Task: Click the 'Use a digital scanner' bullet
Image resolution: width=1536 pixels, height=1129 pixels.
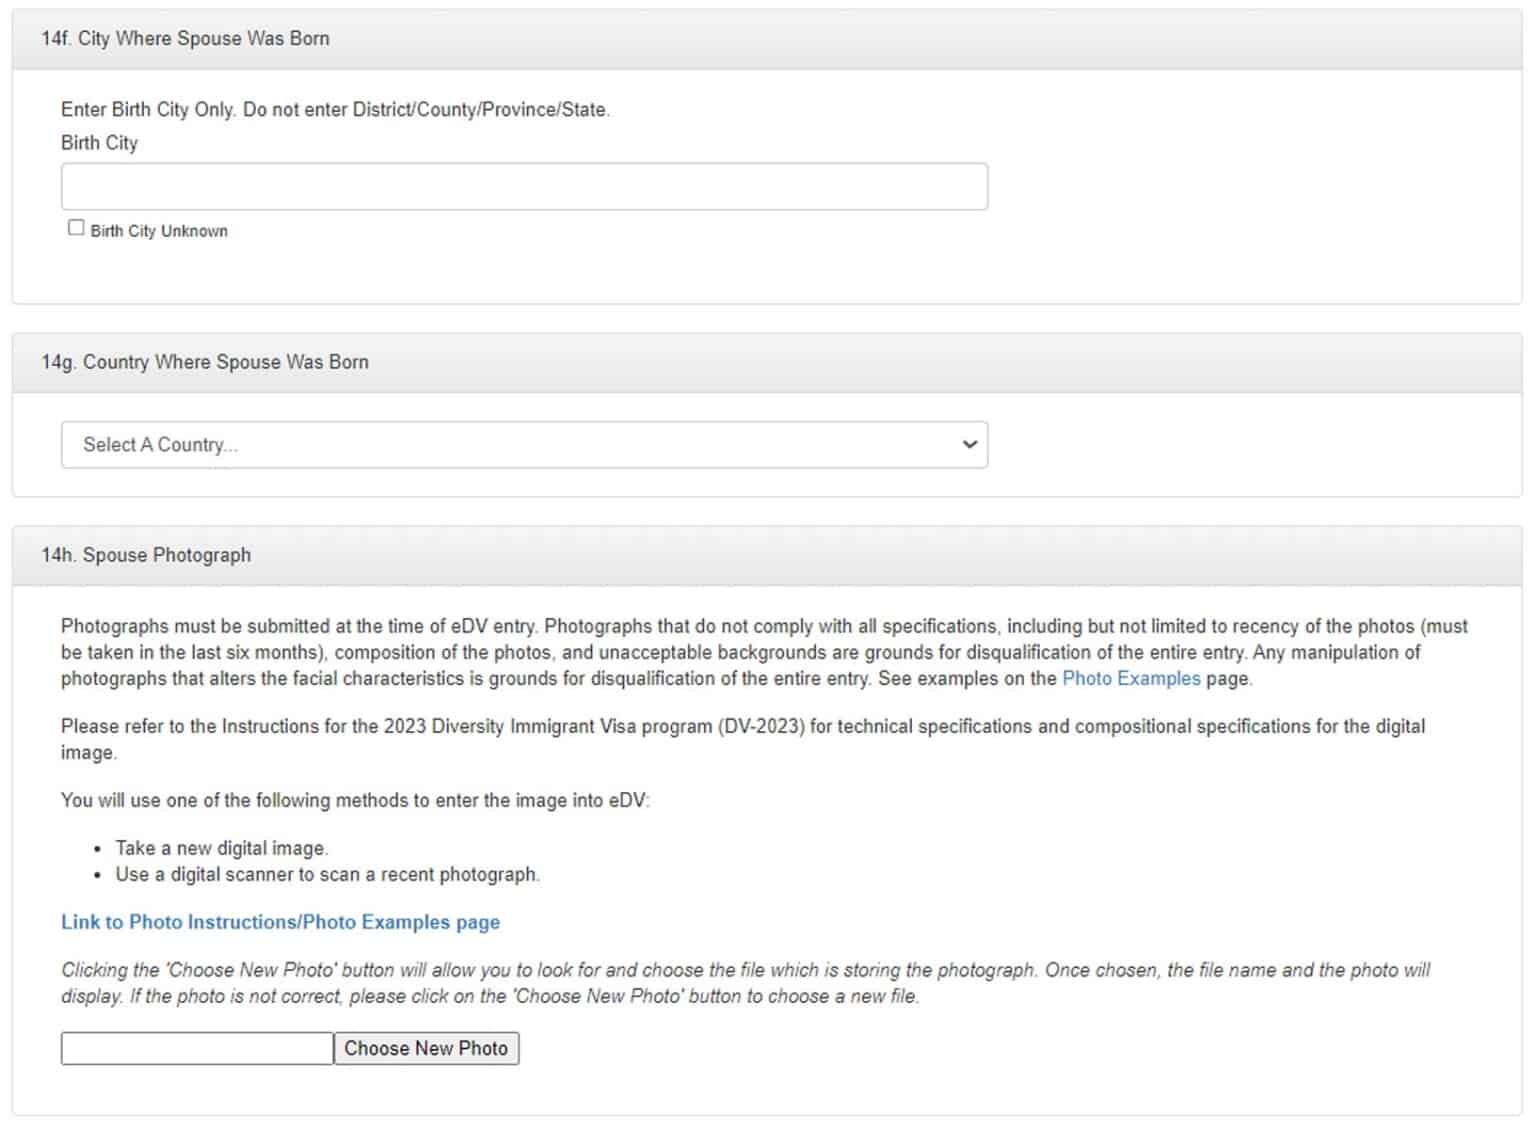Action: 327,874
